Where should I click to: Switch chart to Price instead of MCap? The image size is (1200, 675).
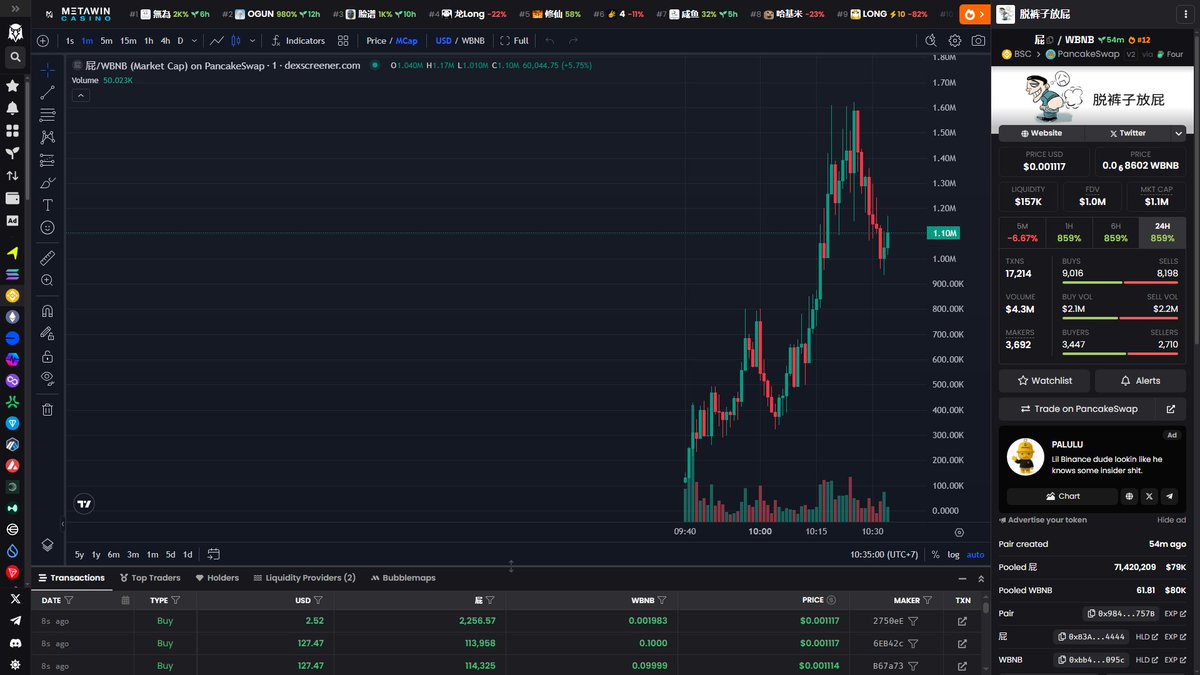pos(376,41)
